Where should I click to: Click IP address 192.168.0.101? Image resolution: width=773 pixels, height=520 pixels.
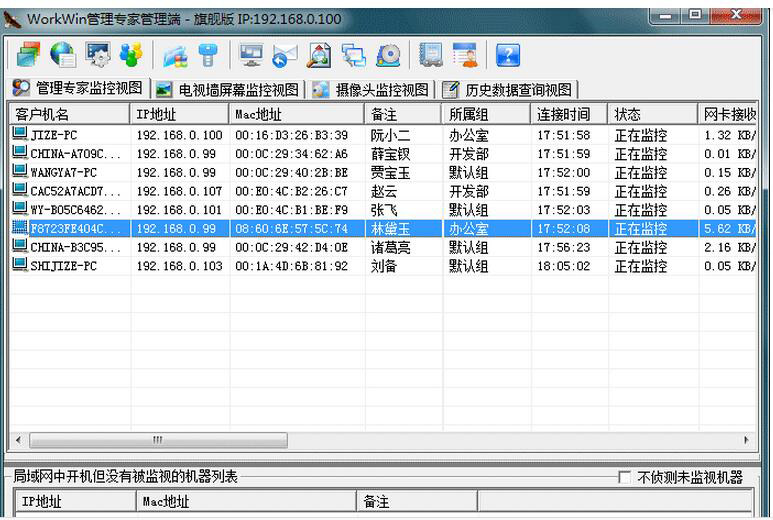pos(179,210)
